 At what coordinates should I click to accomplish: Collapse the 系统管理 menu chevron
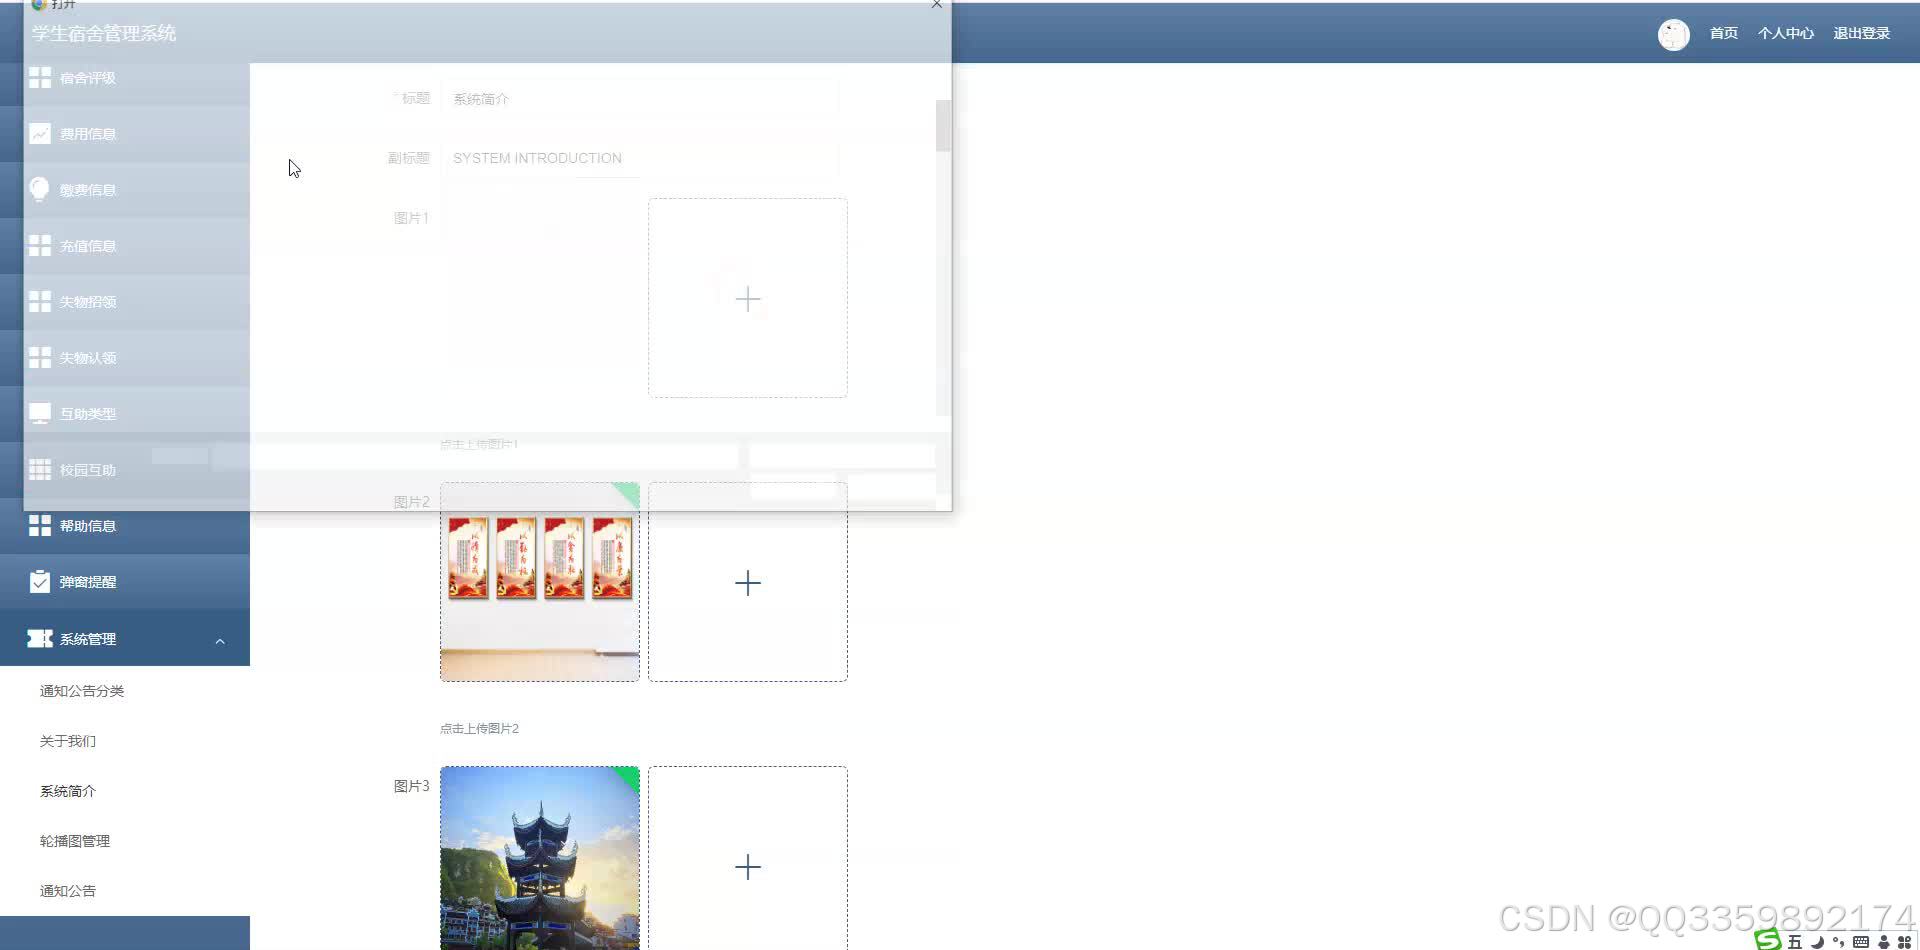pyautogui.click(x=220, y=641)
